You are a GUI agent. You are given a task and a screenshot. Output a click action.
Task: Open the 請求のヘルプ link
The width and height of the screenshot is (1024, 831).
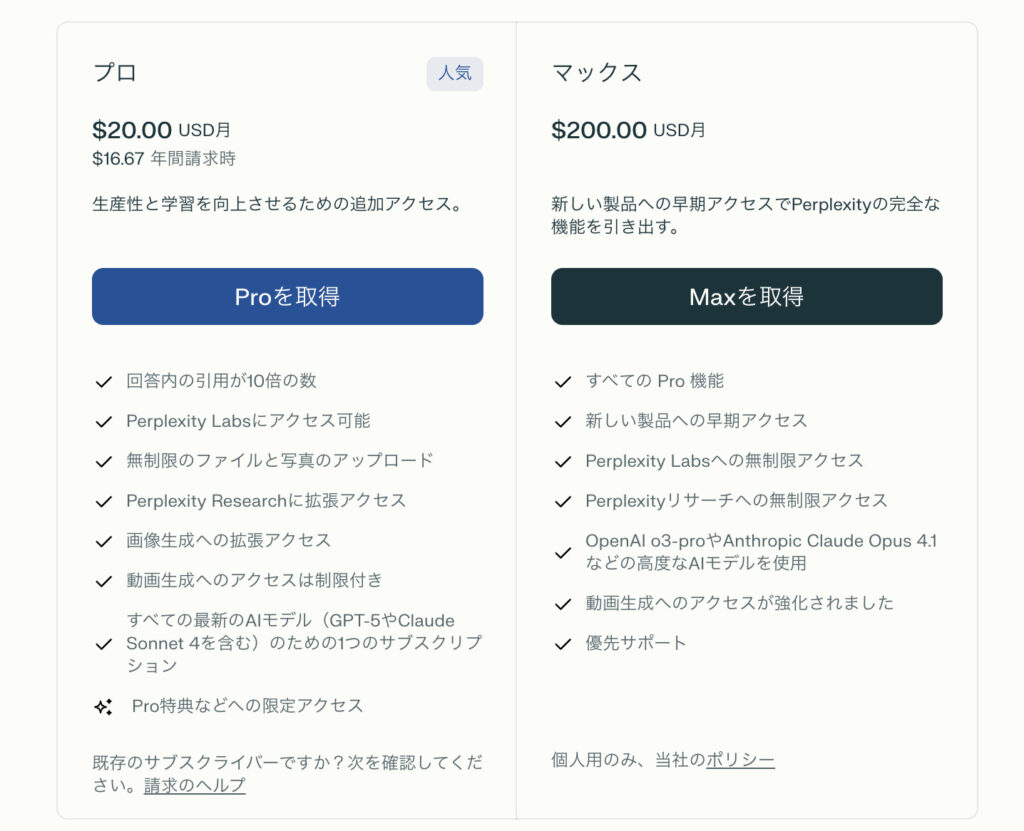[194, 785]
